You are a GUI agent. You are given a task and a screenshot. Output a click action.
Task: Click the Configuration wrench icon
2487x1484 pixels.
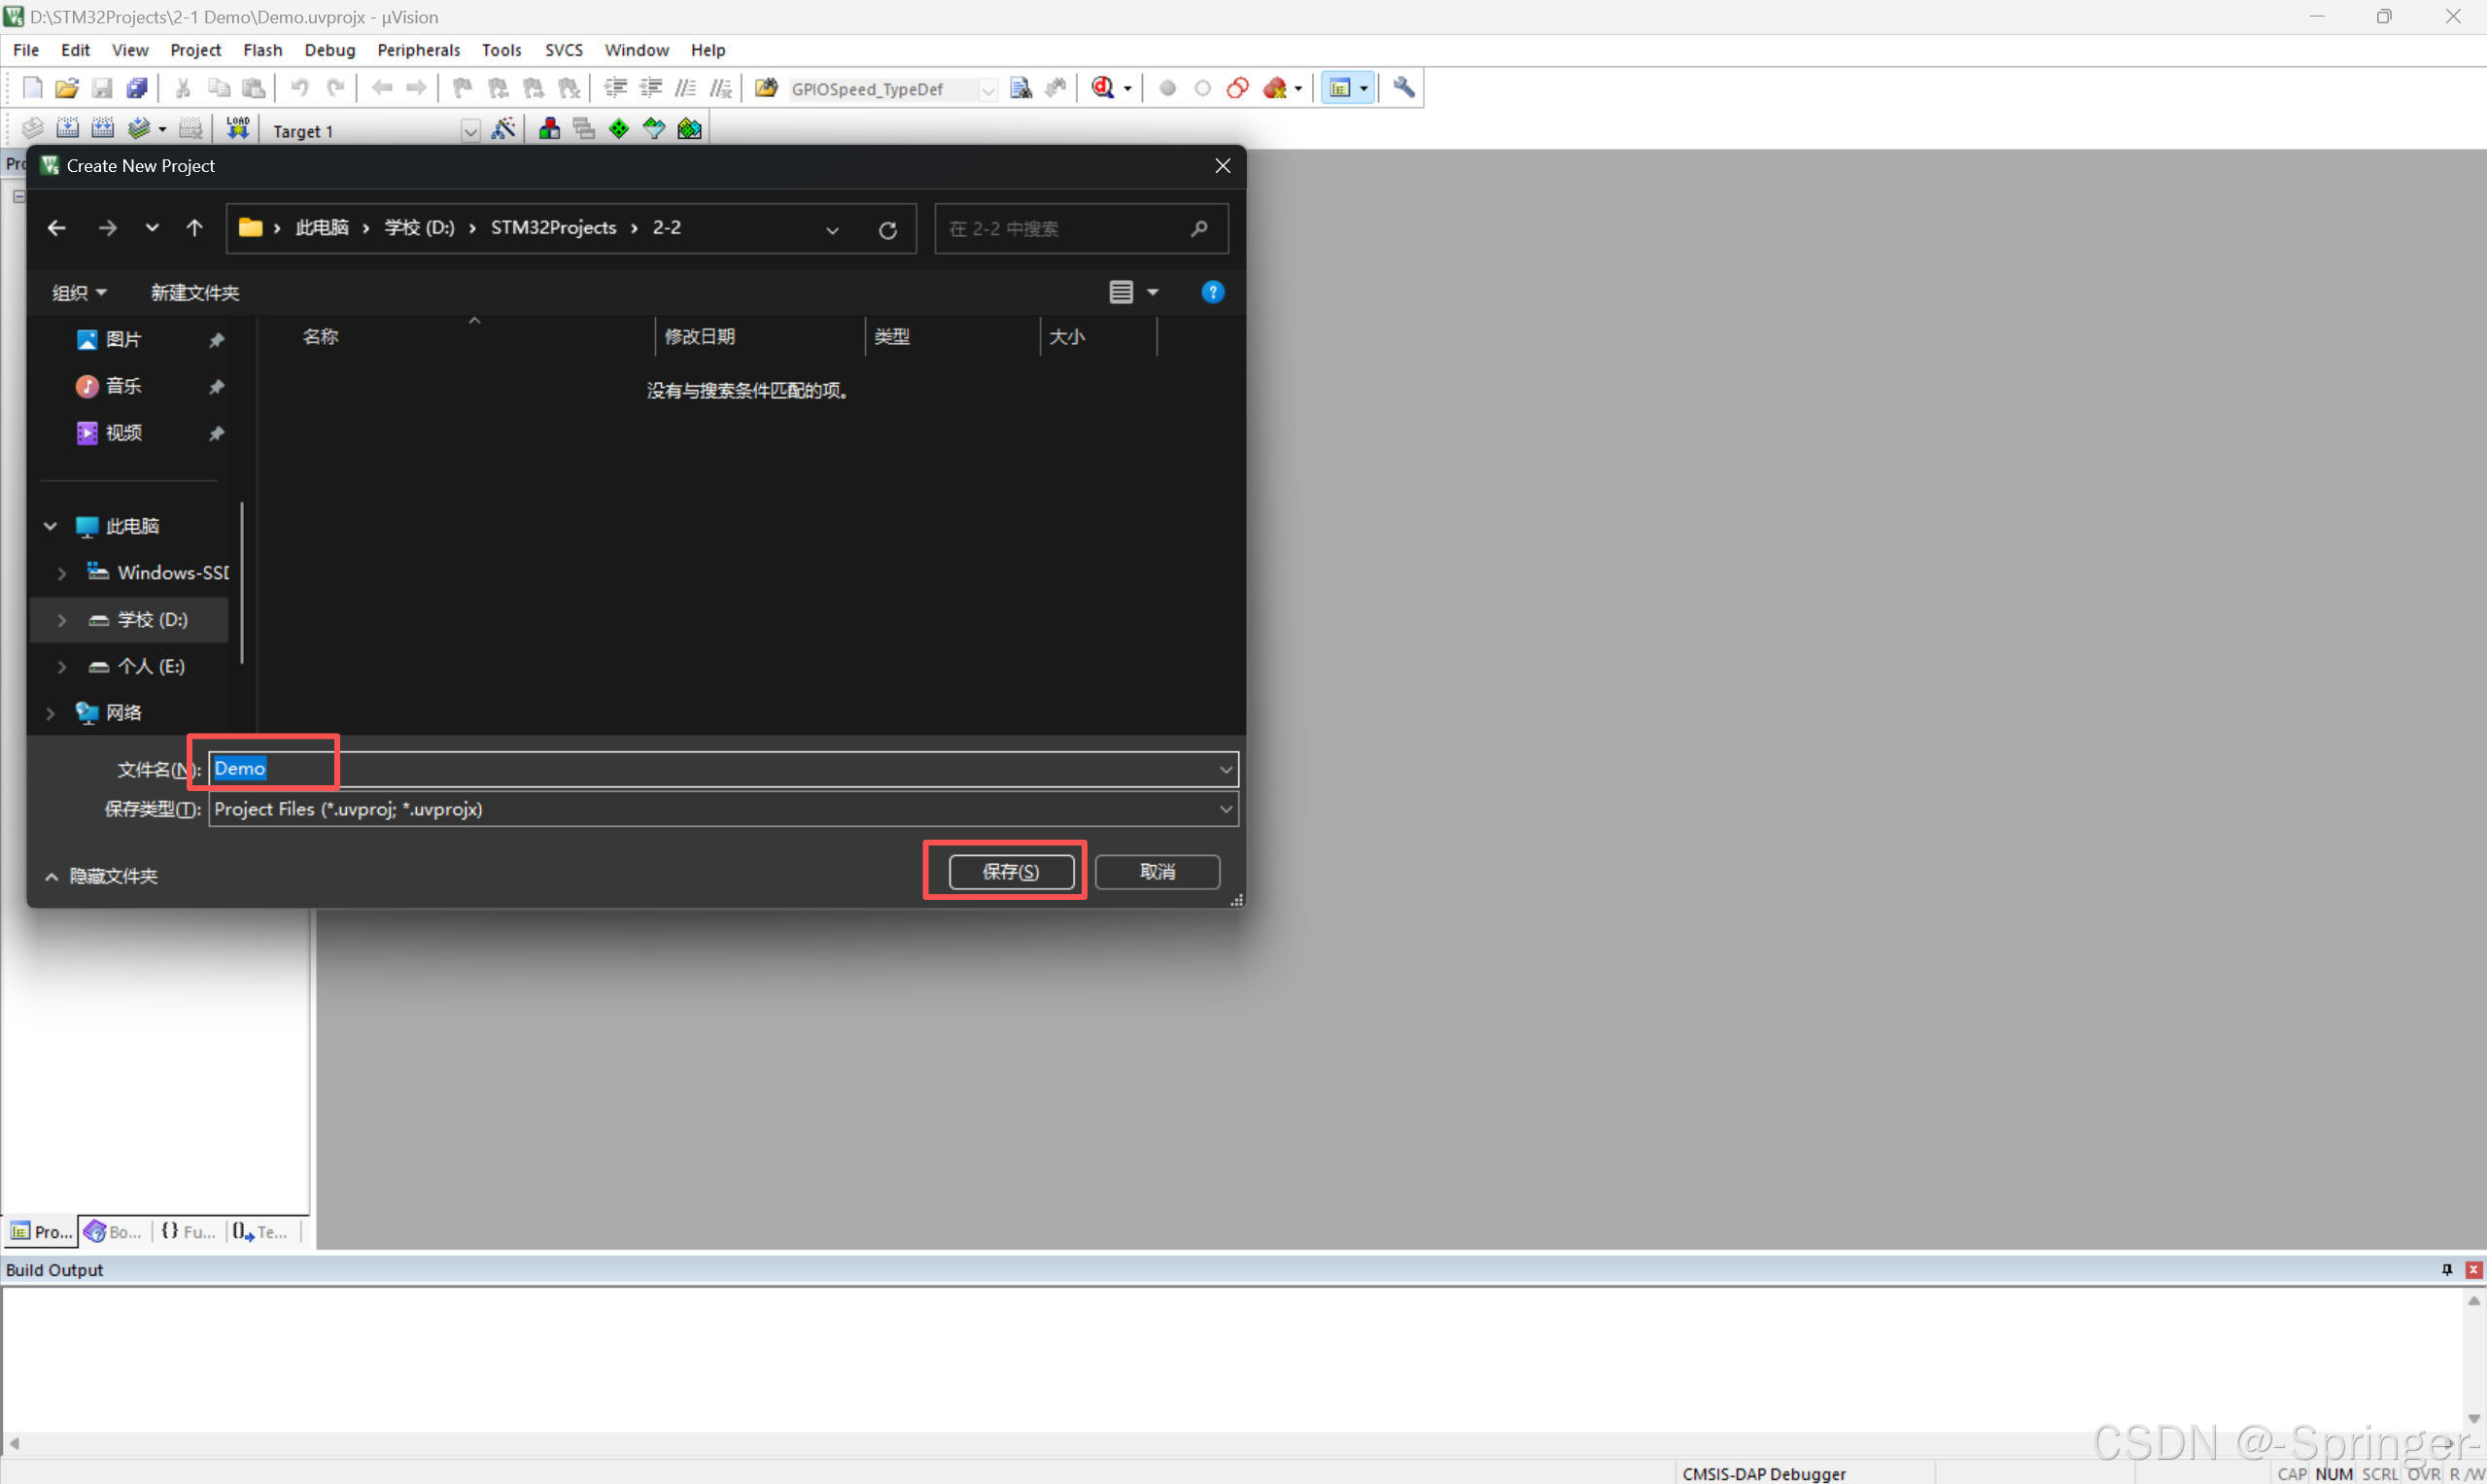pos(1404,88)
